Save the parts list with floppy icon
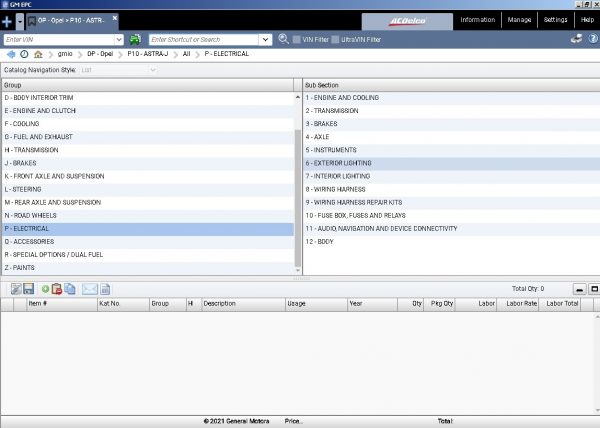Viewport: 600px width, 428px height. 29,289
